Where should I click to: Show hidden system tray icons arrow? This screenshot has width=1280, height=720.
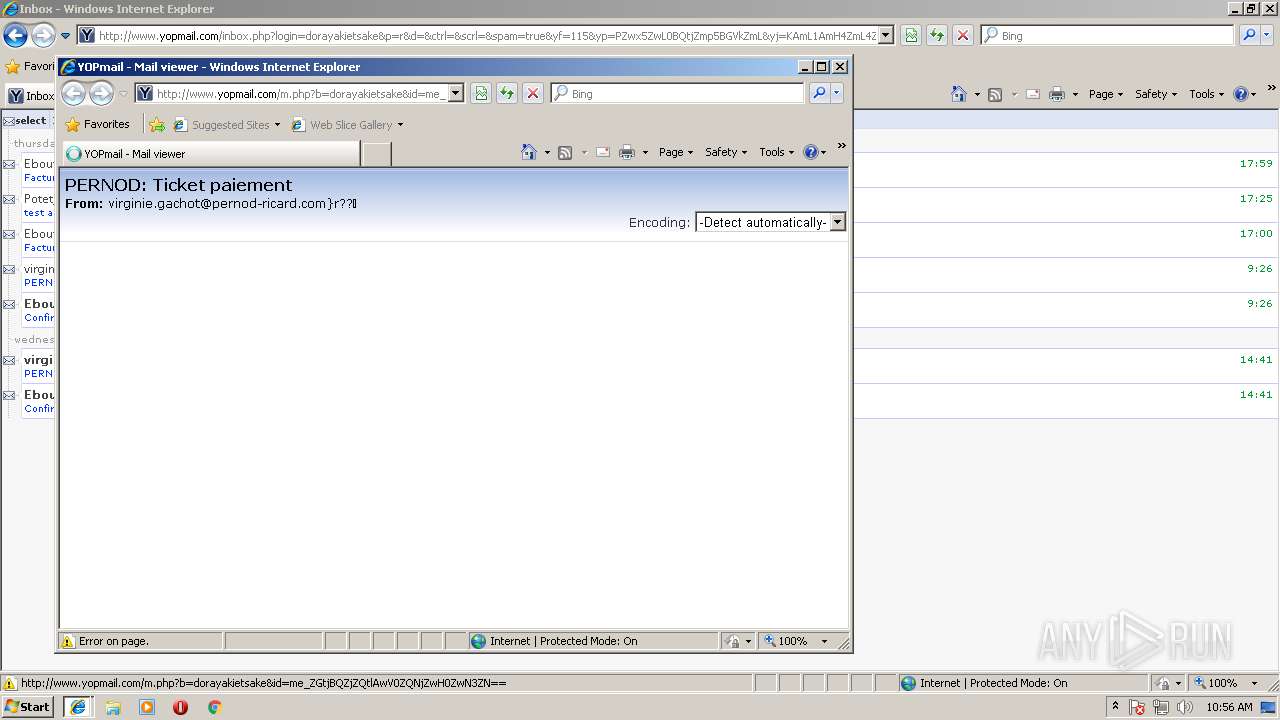pos(1115,707)
